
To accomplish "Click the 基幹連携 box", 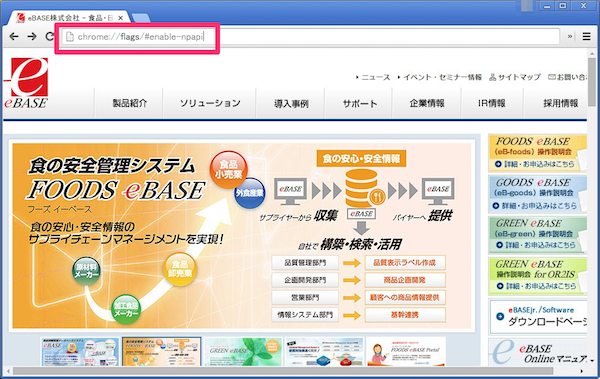I will click(405, 315).
